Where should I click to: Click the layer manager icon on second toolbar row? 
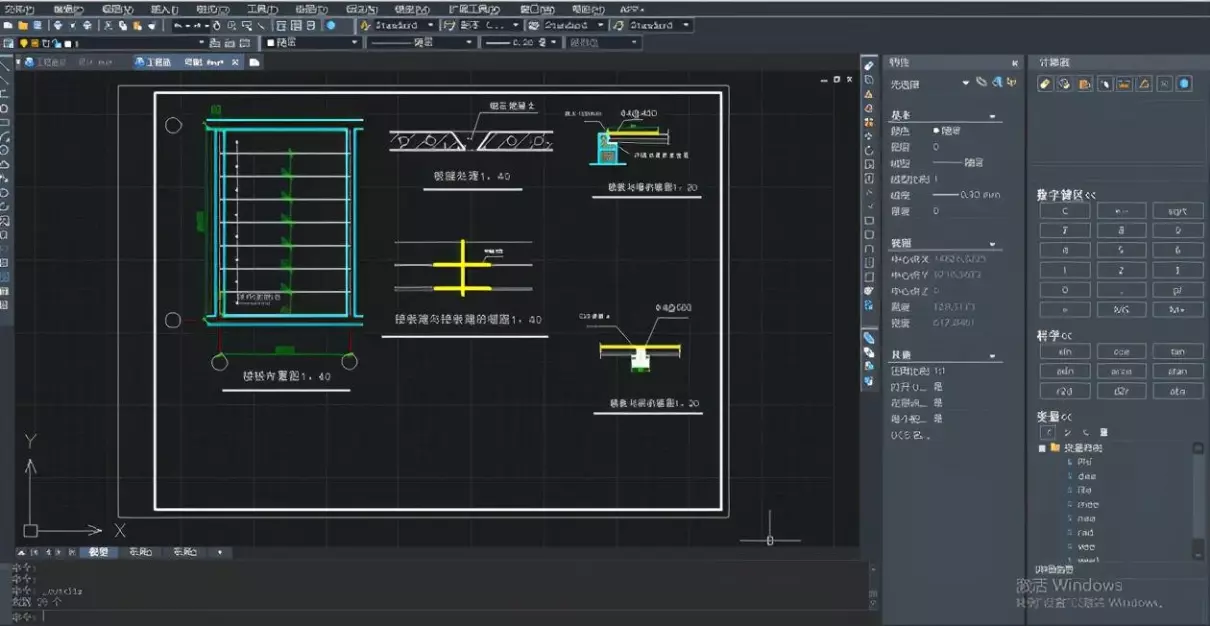click(8, 43)
